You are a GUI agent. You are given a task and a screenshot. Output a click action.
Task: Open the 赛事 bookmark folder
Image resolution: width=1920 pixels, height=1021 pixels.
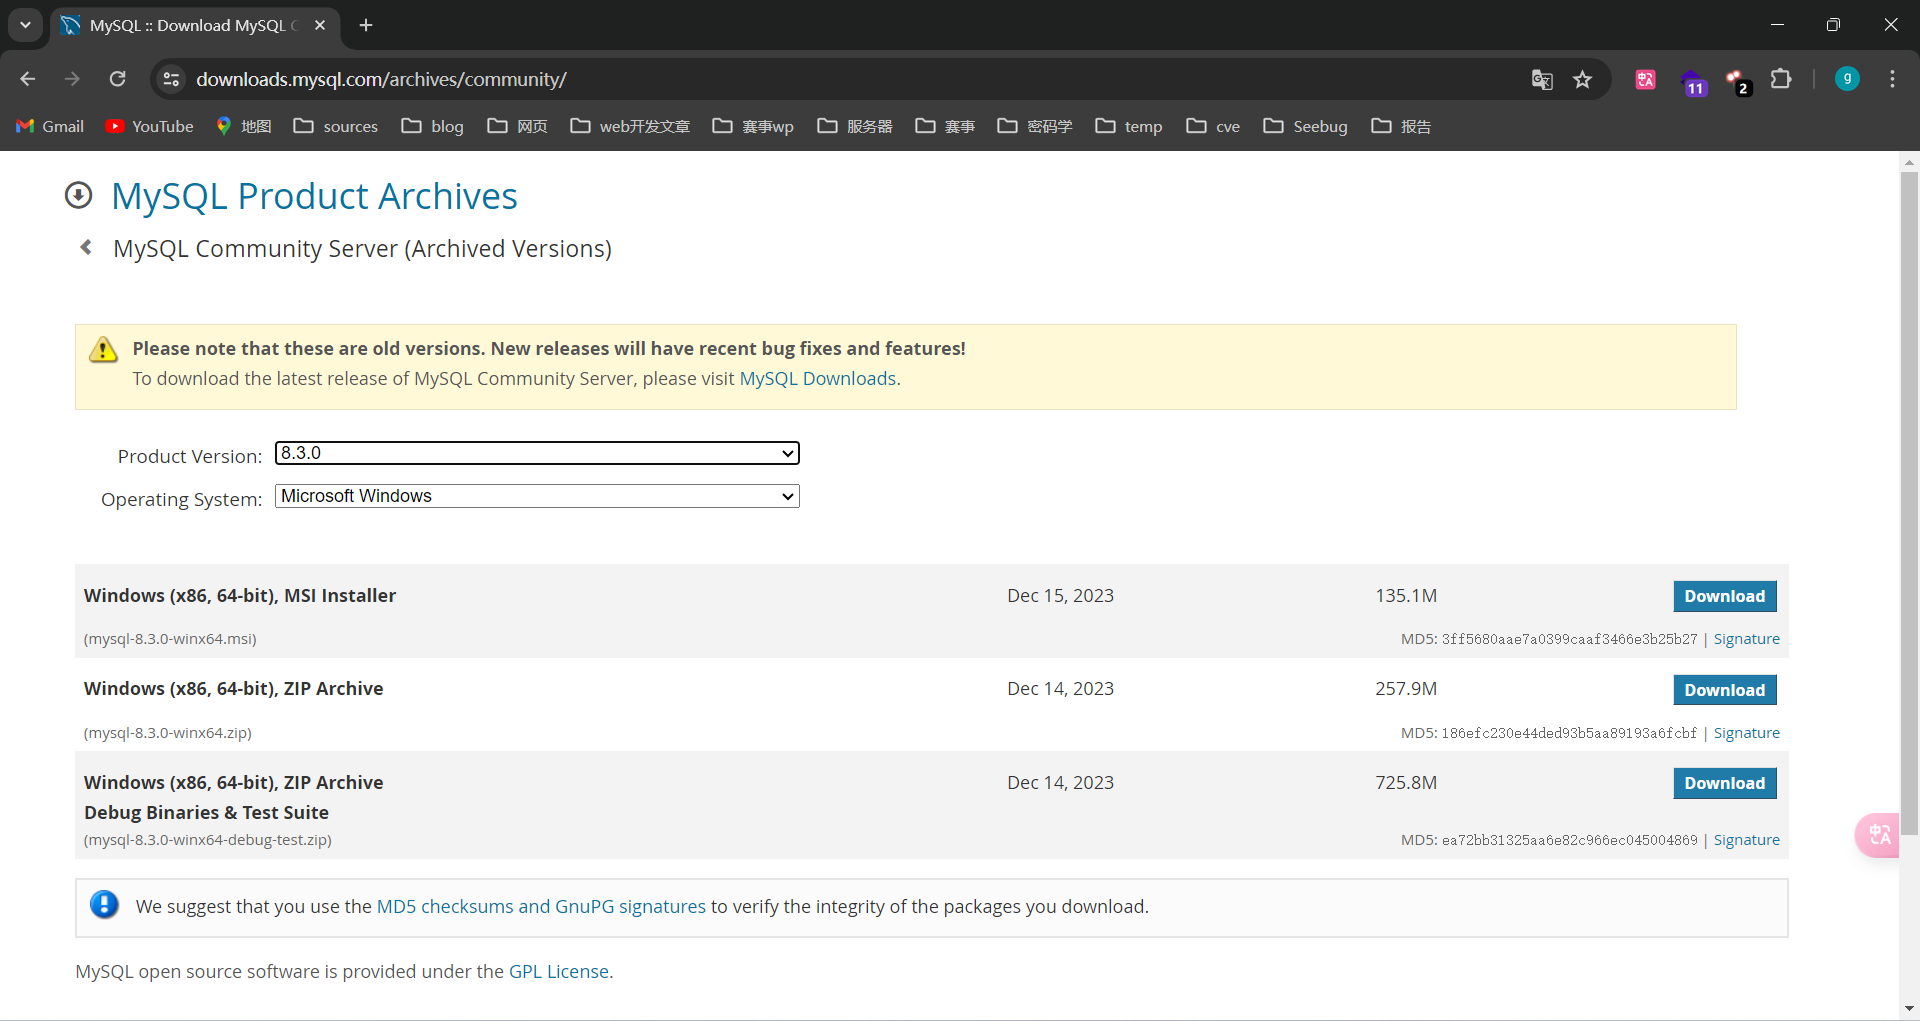(x=945, y=126)
